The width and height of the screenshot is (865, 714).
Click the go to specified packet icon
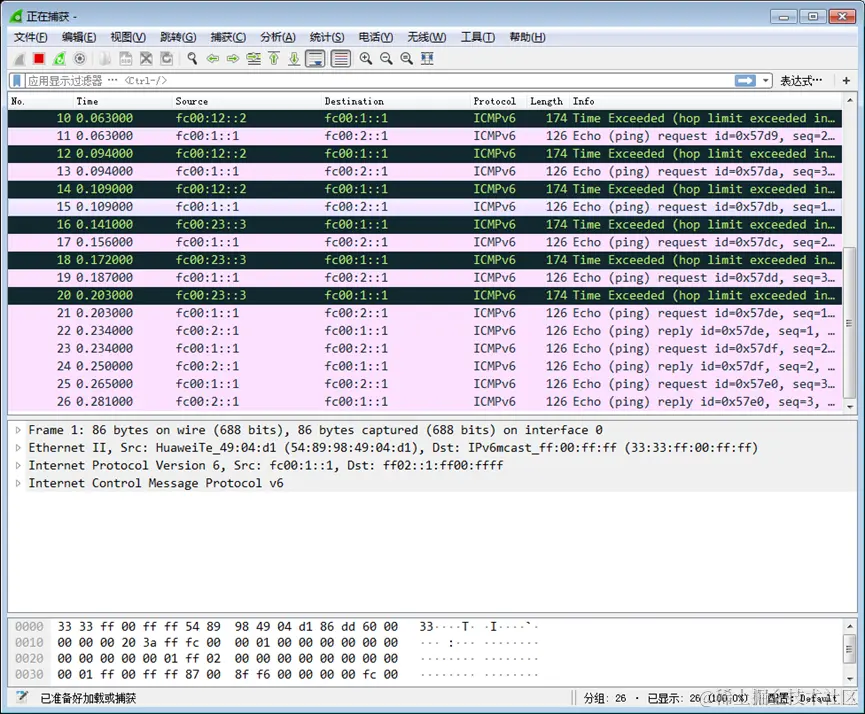click(x=254, y=58)
